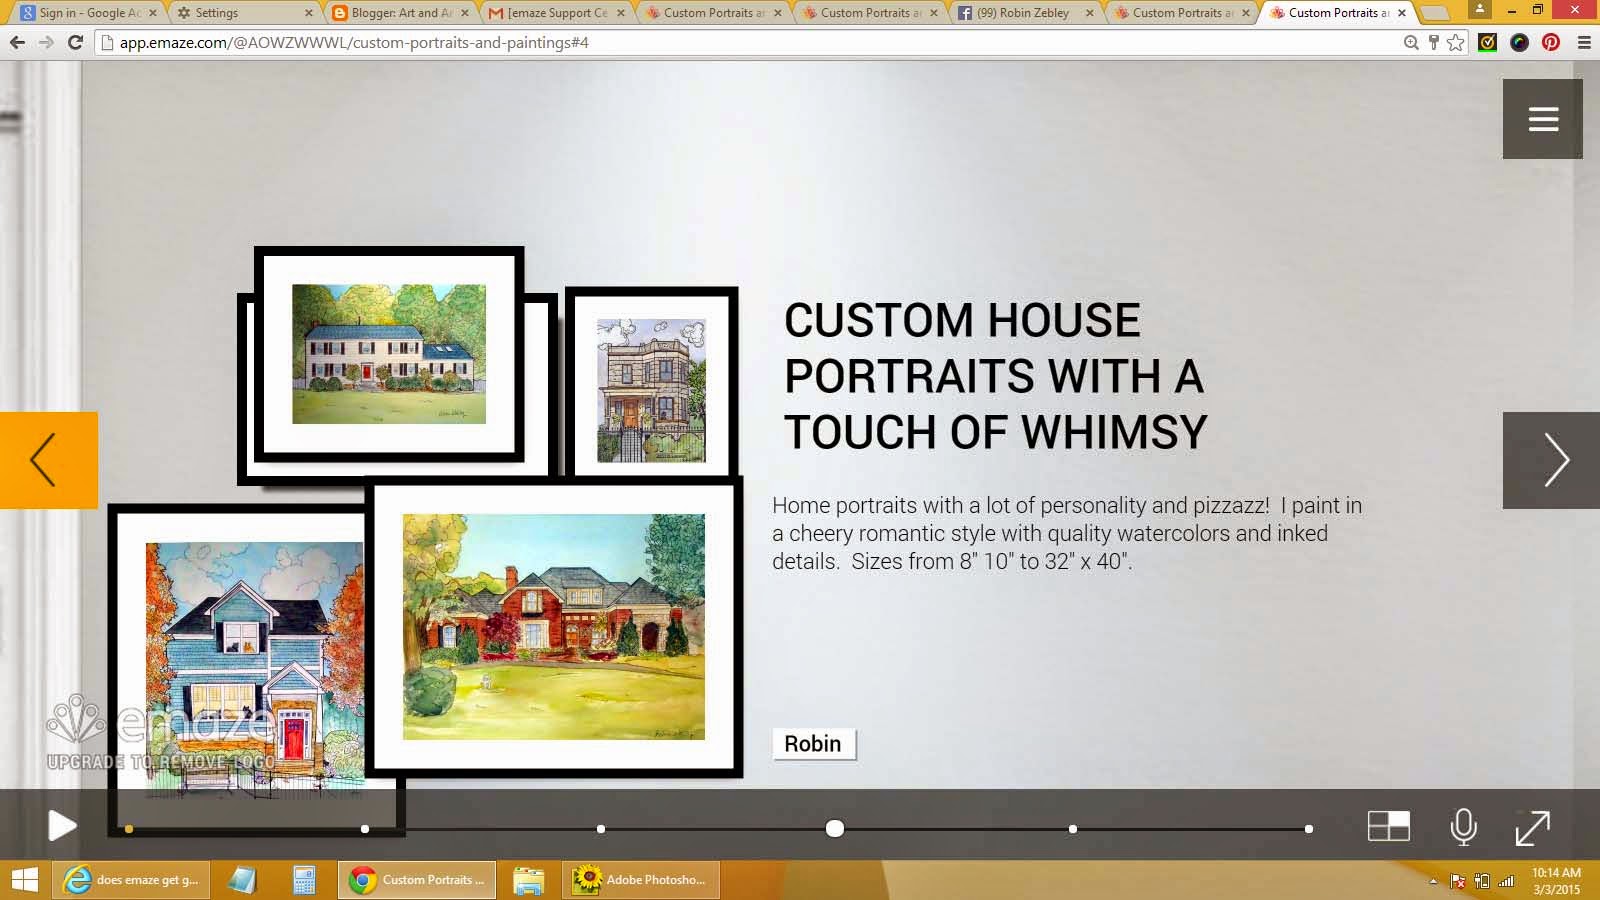Viewport: 1600px width, 900px height.
Task: Open the camera lens extension icon
Action: click(x=1519, y=43)
